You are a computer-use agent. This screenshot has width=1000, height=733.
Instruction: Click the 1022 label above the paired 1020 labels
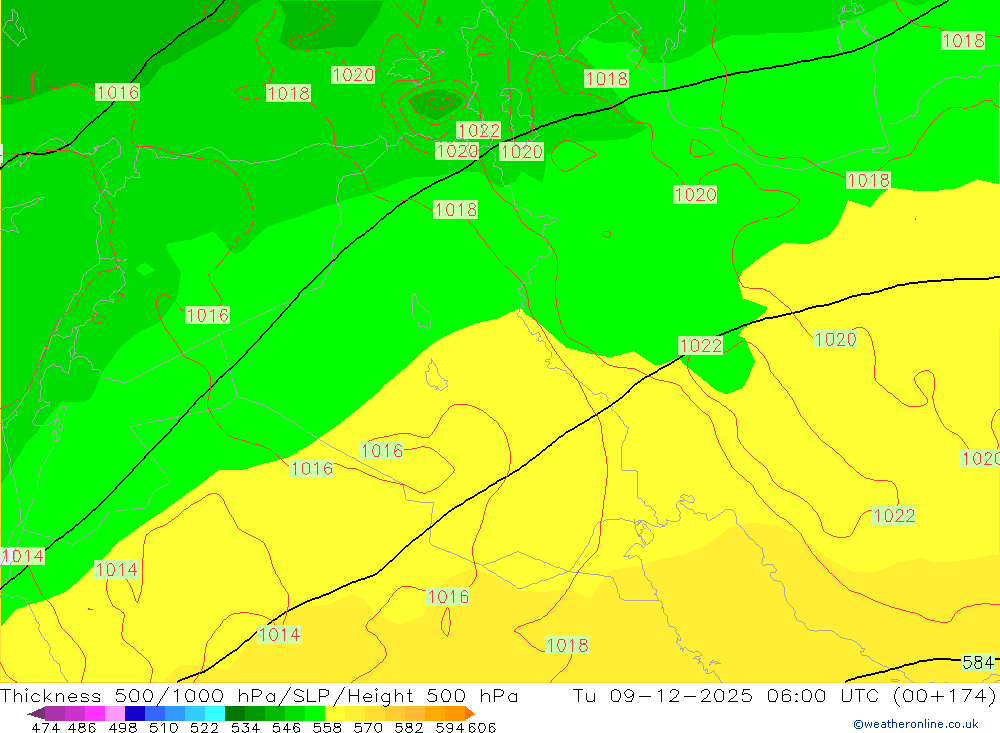[x=478, y=131]
